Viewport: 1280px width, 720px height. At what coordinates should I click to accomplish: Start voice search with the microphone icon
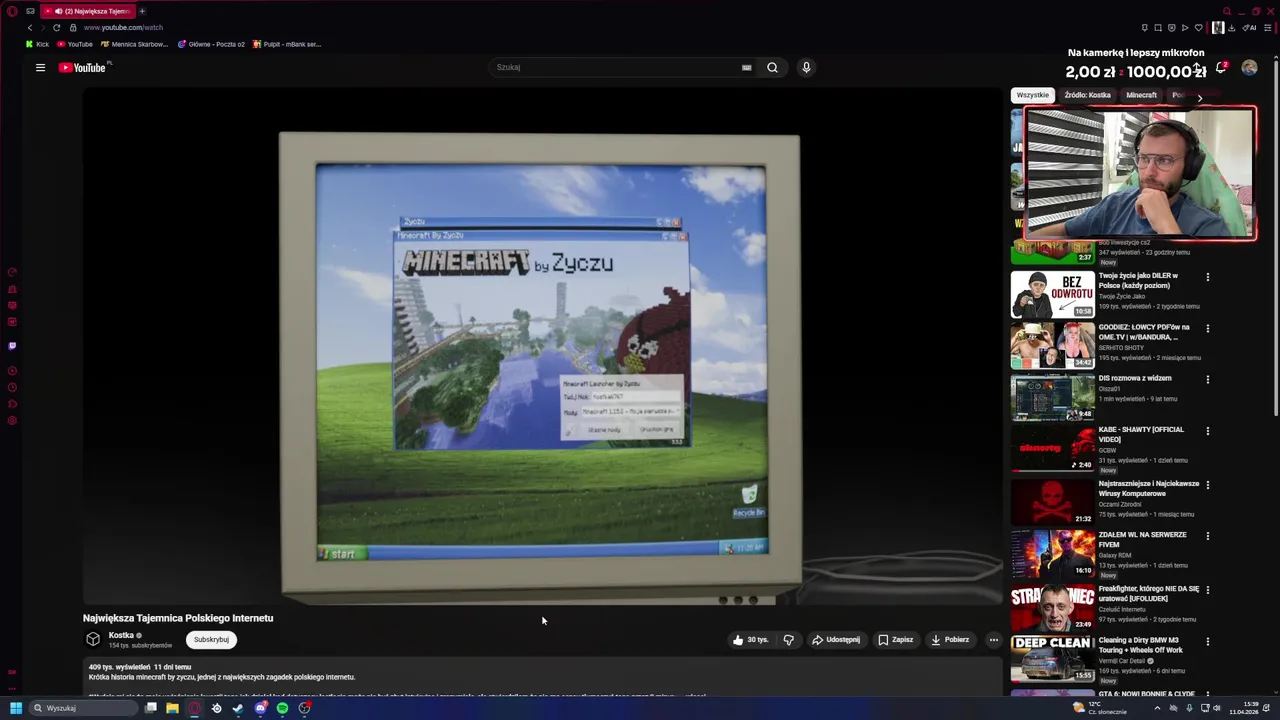click(806, 68)
